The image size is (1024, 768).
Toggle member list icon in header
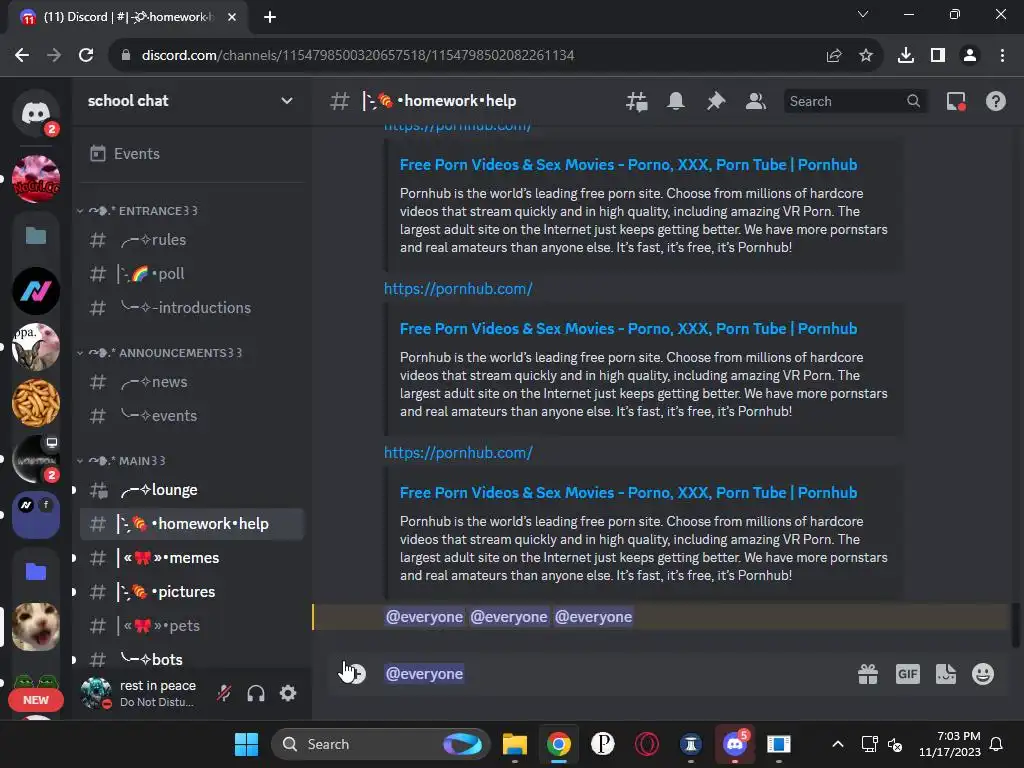click(756, 101)
